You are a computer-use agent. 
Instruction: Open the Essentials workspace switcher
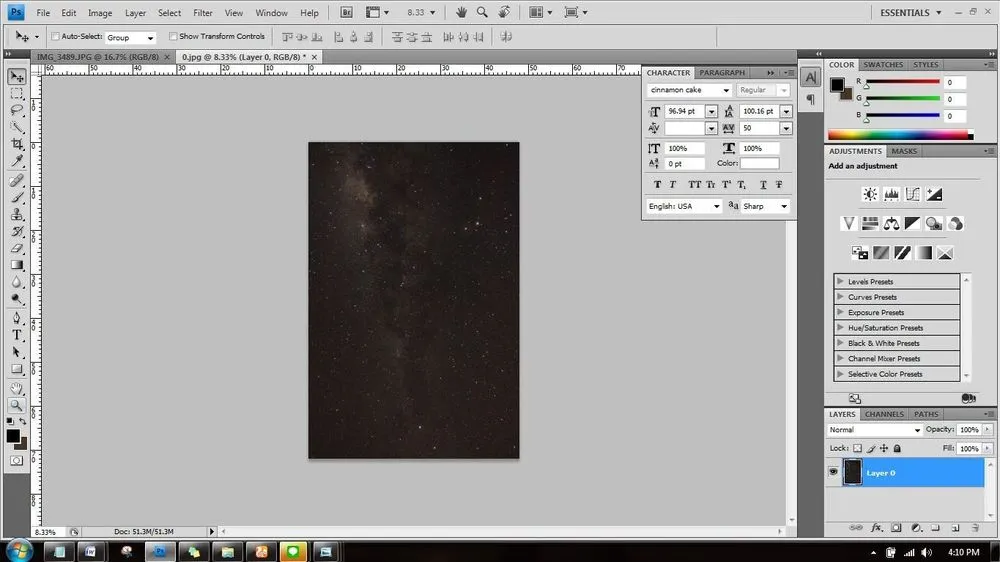click(910, 13)
